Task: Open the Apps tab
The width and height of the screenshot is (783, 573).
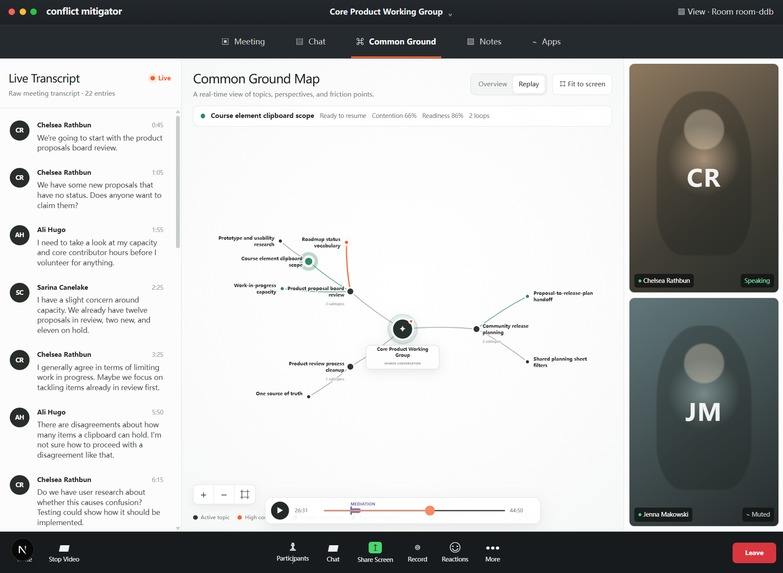Action: [x=546, y=41]
